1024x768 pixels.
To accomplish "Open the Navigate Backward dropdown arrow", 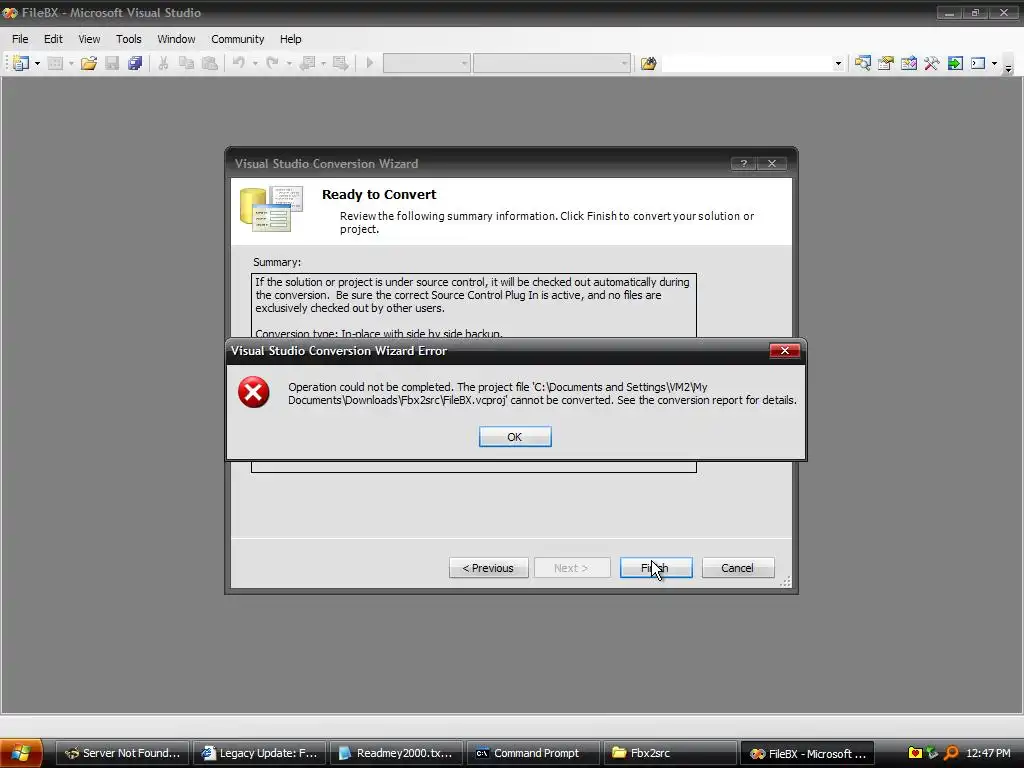I will pos(323,63).
